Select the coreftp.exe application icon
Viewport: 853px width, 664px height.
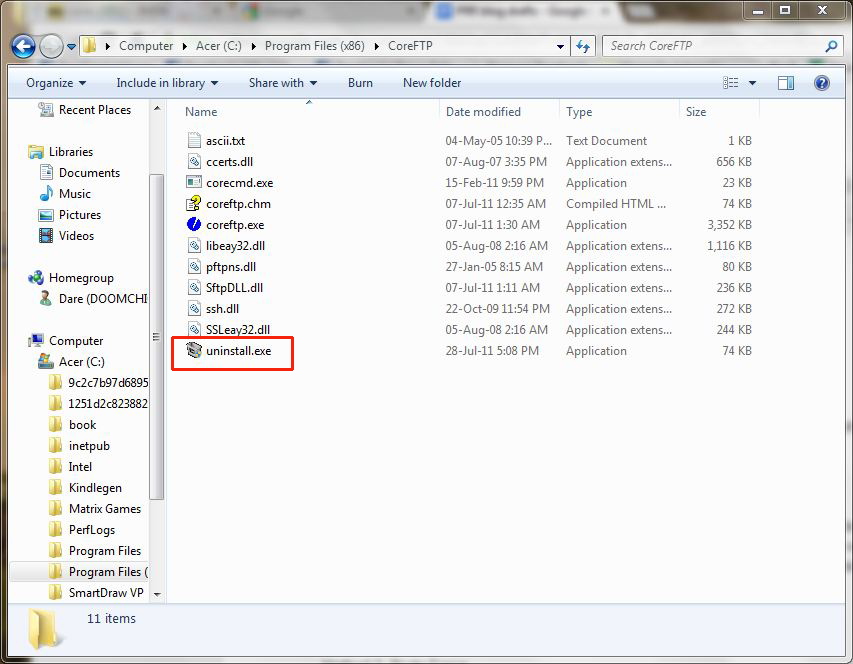tap(194, 224)
